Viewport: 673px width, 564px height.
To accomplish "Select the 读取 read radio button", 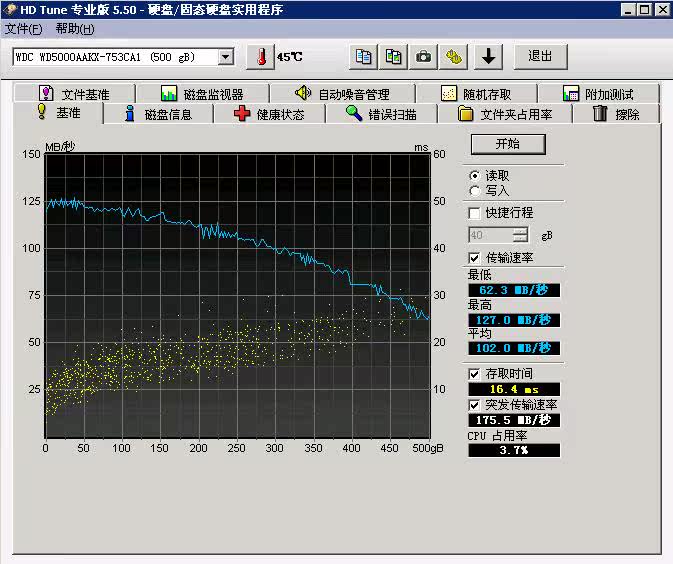I will pyautogui.click(x=474, y=176).
